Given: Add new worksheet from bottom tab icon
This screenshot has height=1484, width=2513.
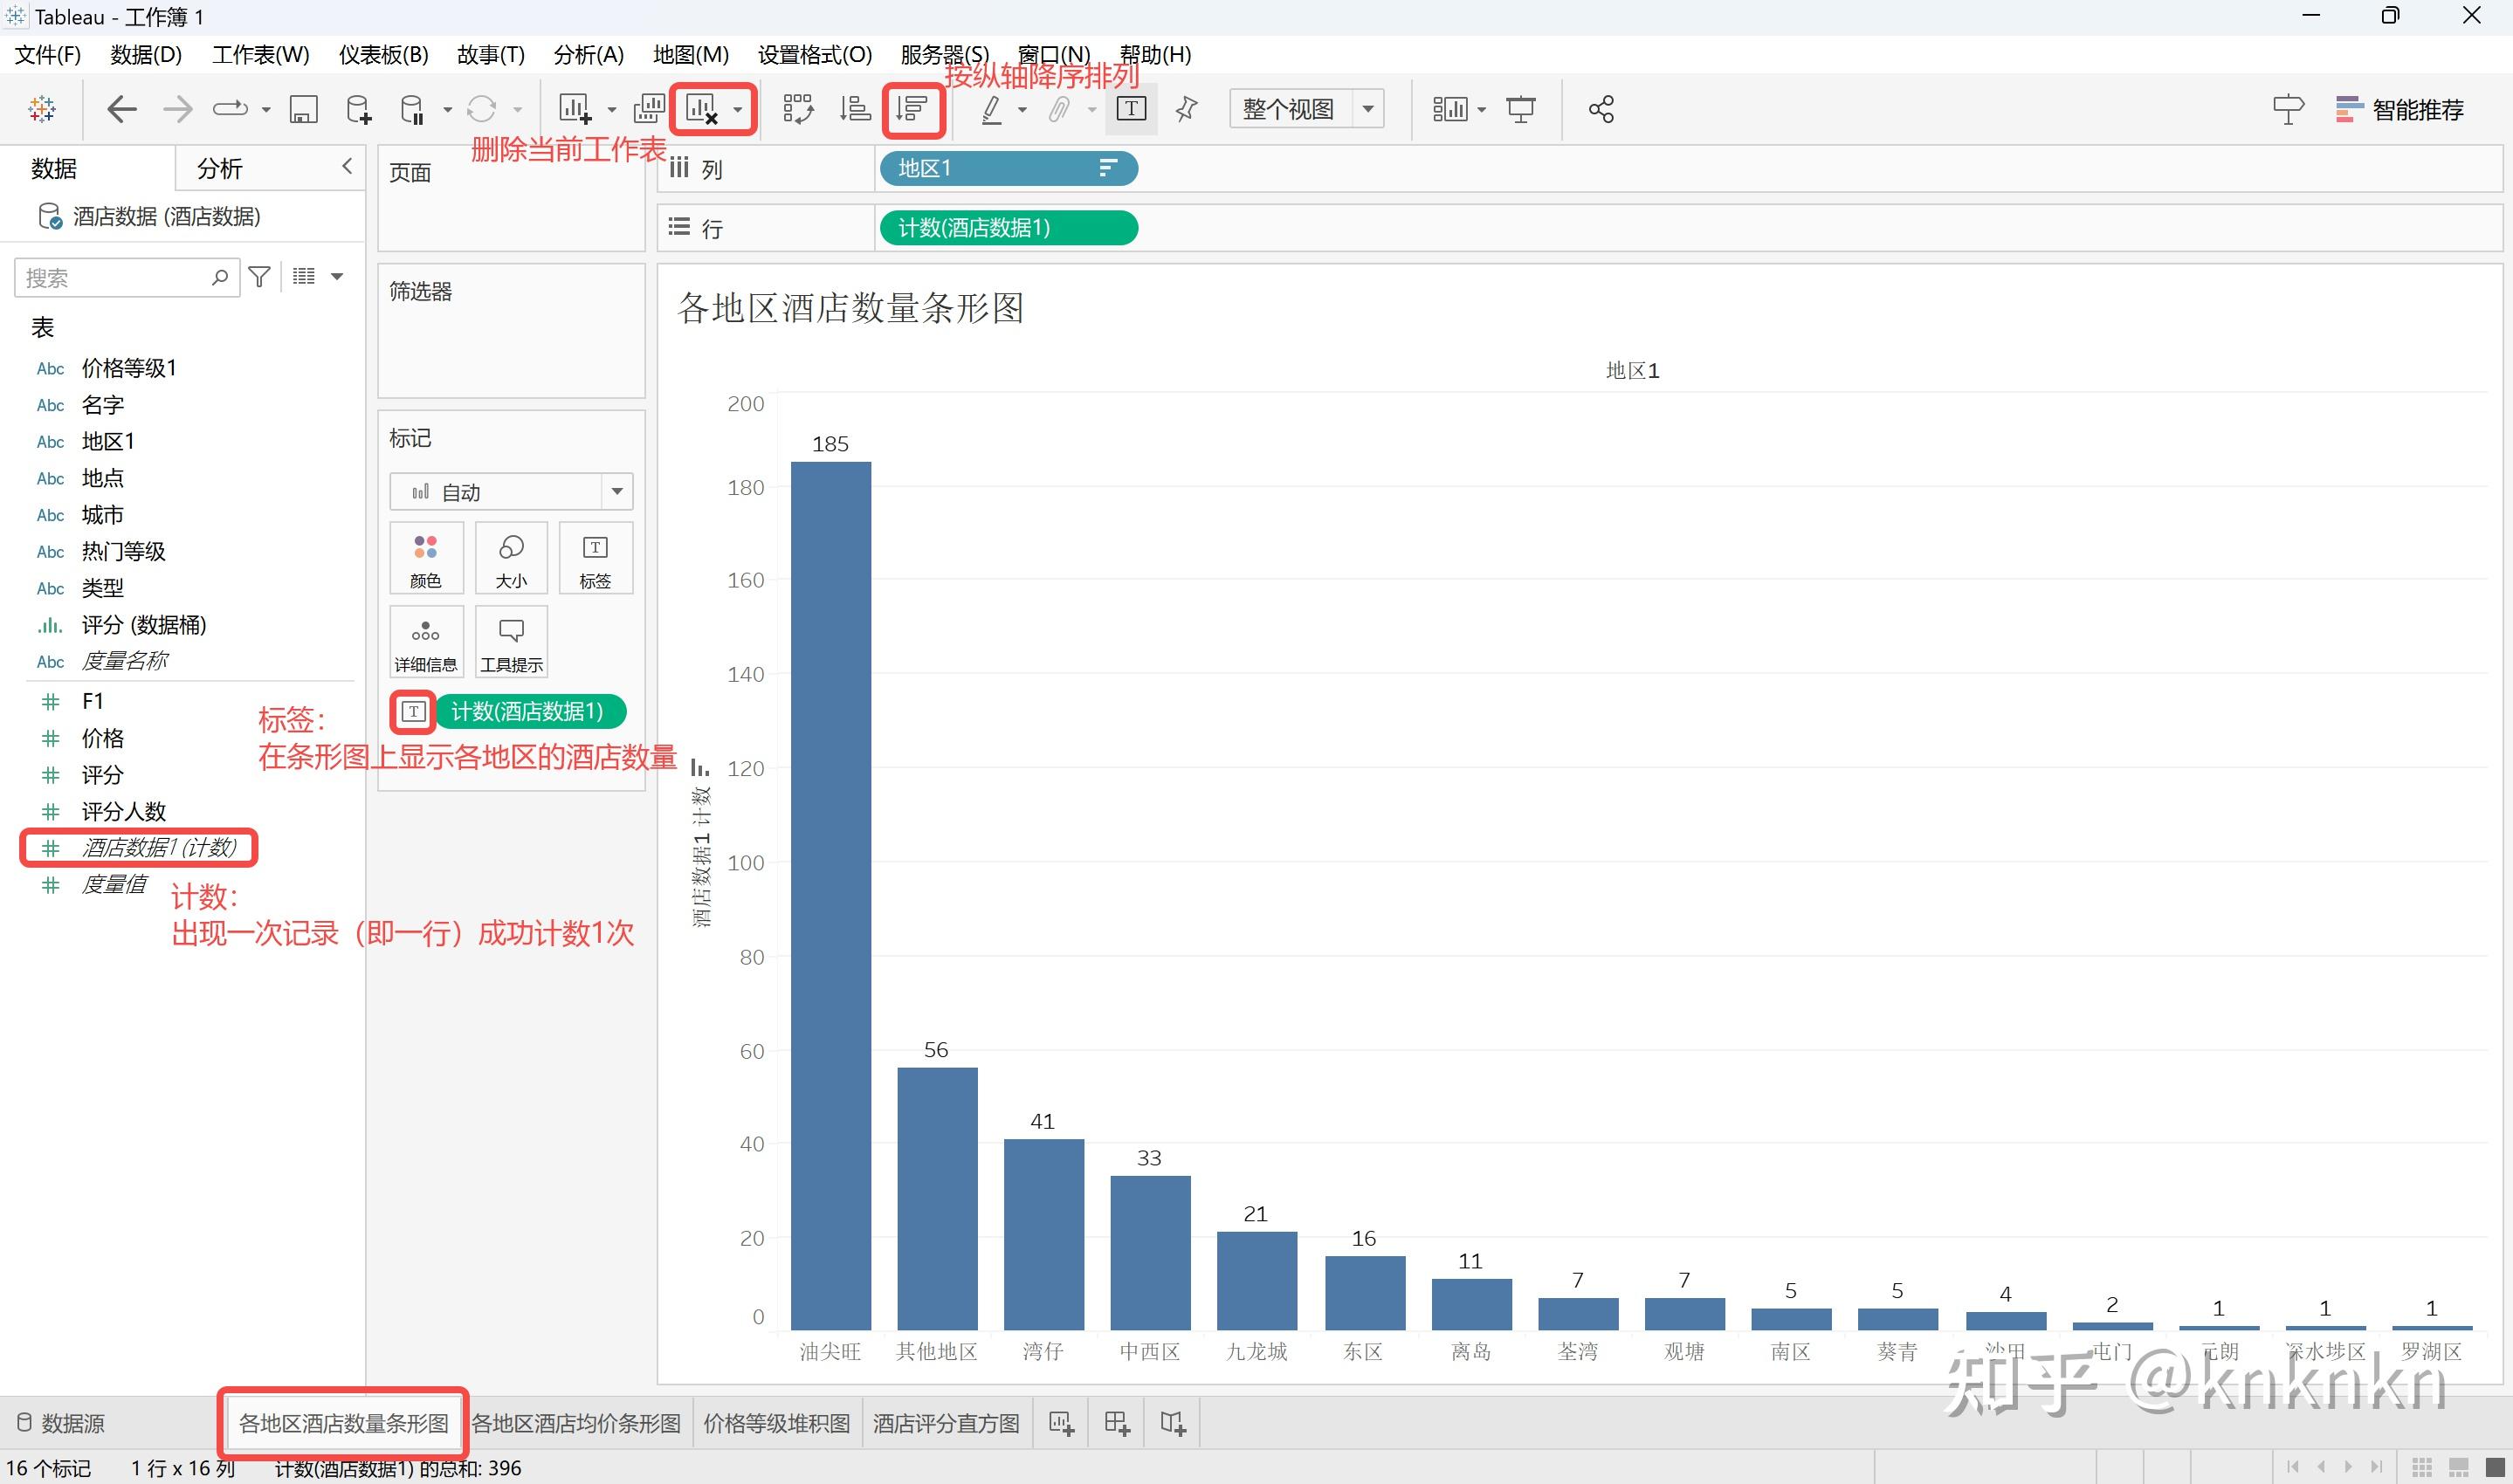Looking at the screenshot, I should [x=1061, y=1423].
